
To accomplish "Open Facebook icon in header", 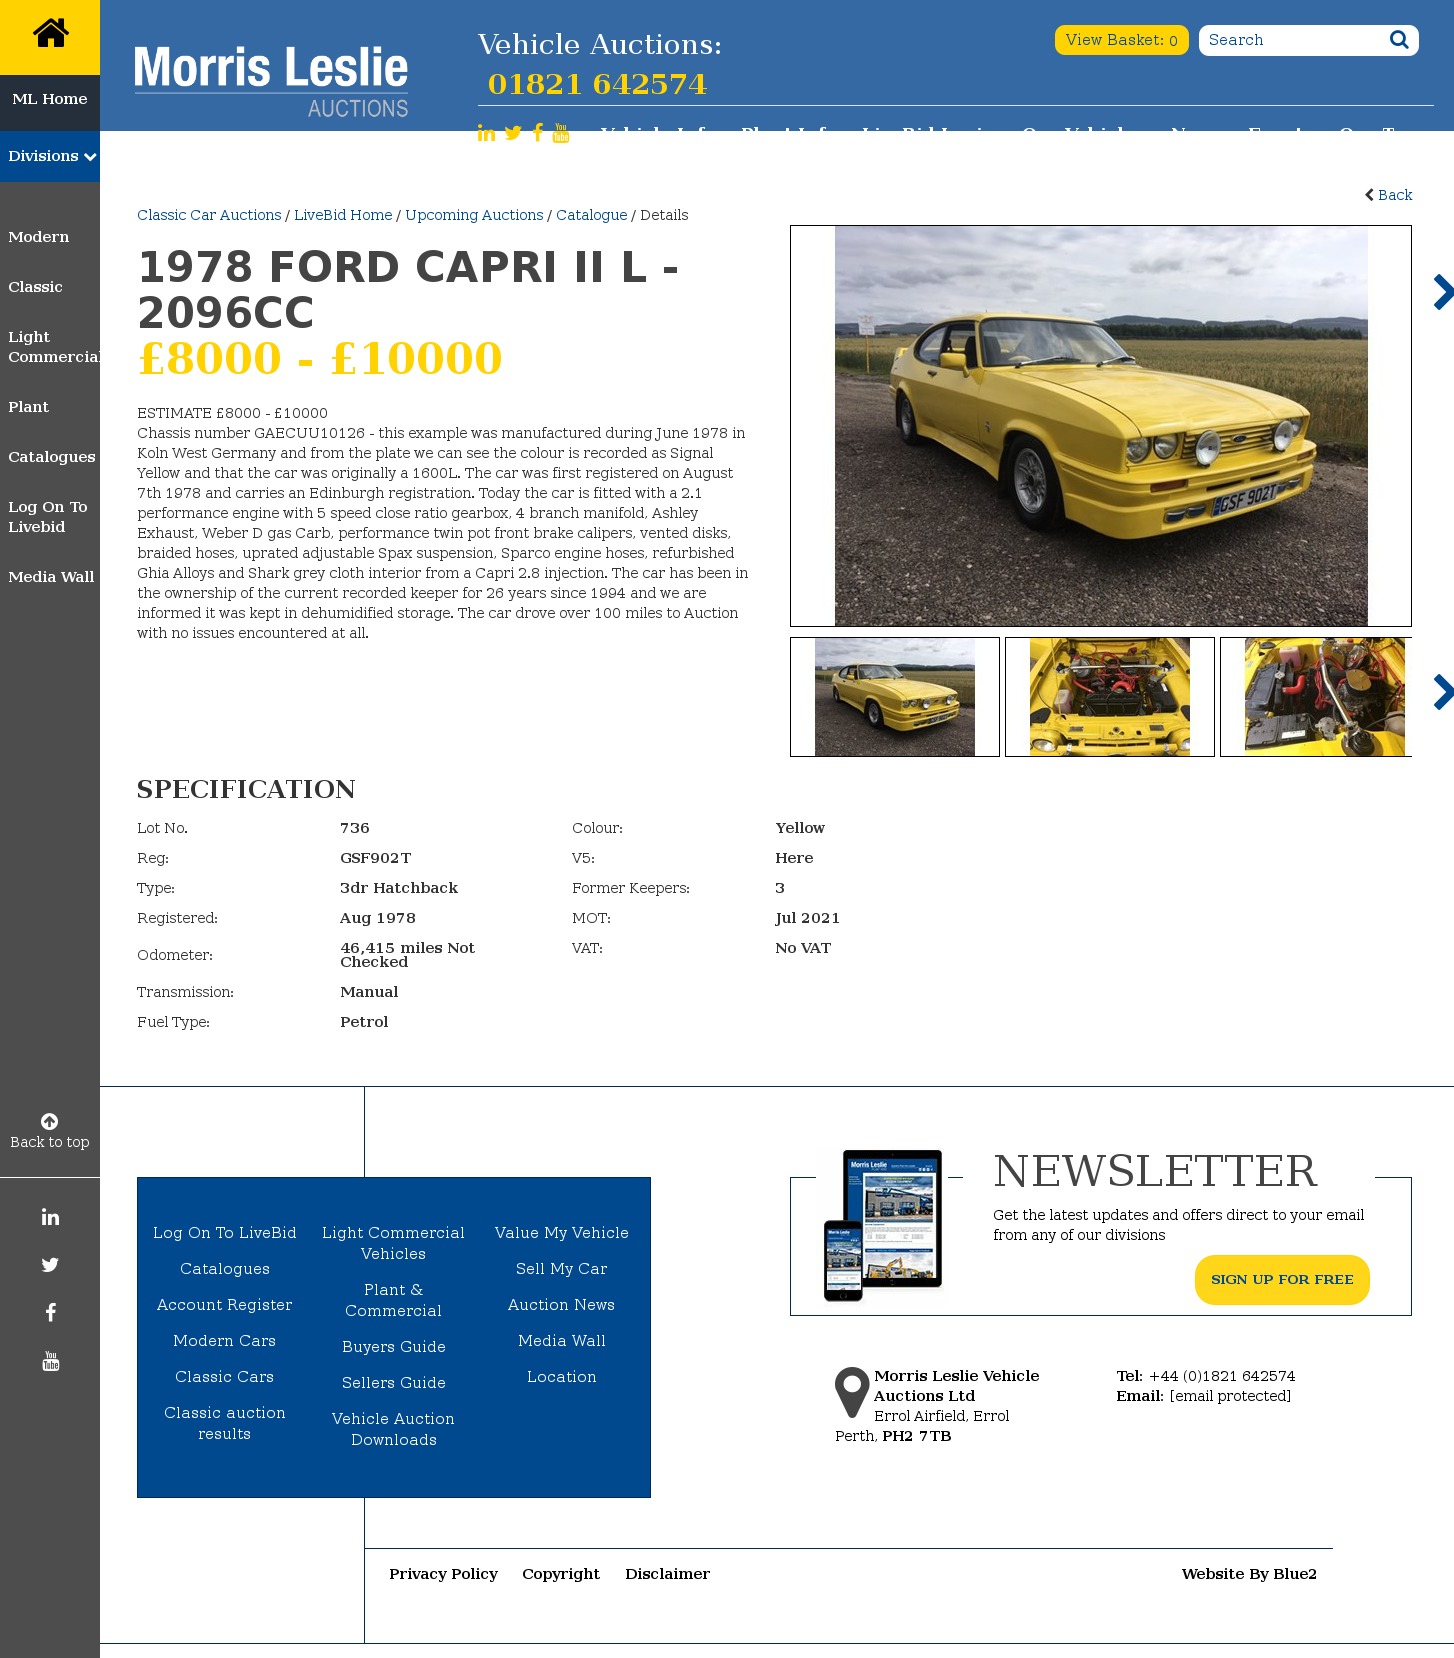I will click(538, 133).
